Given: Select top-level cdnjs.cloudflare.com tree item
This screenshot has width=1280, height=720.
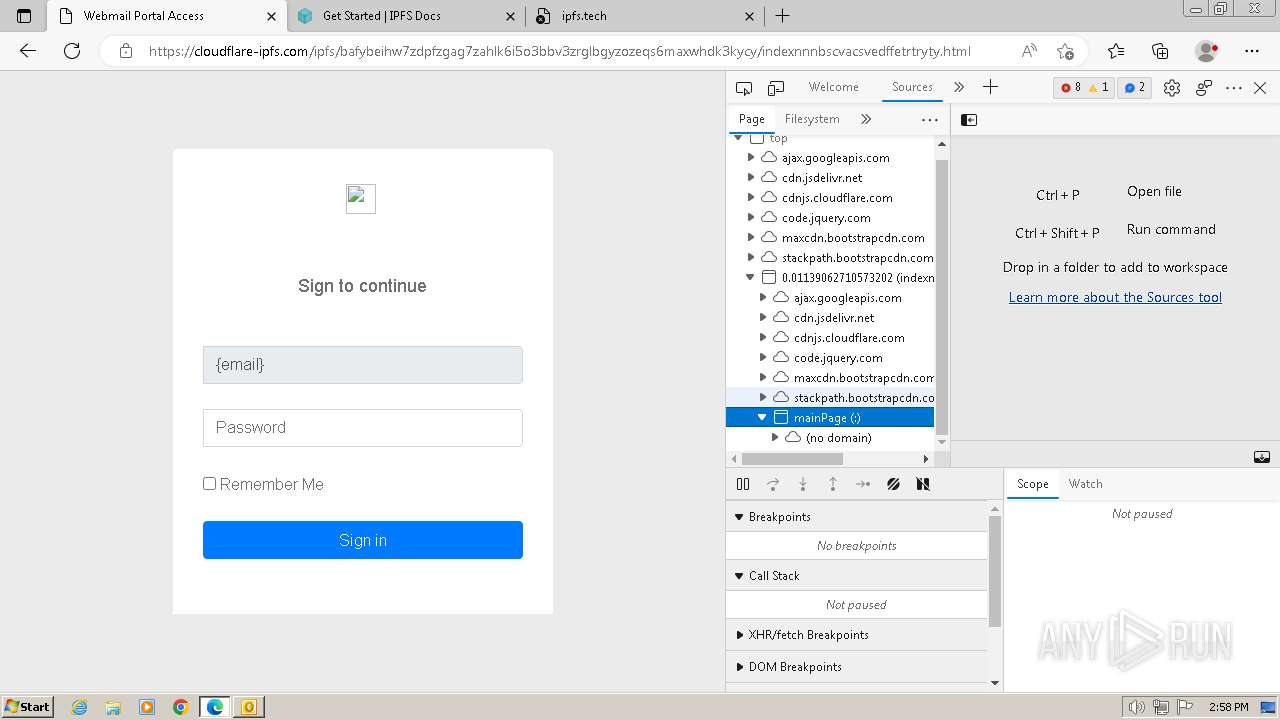Looking at the screenshot, I should tap(837, 198).
